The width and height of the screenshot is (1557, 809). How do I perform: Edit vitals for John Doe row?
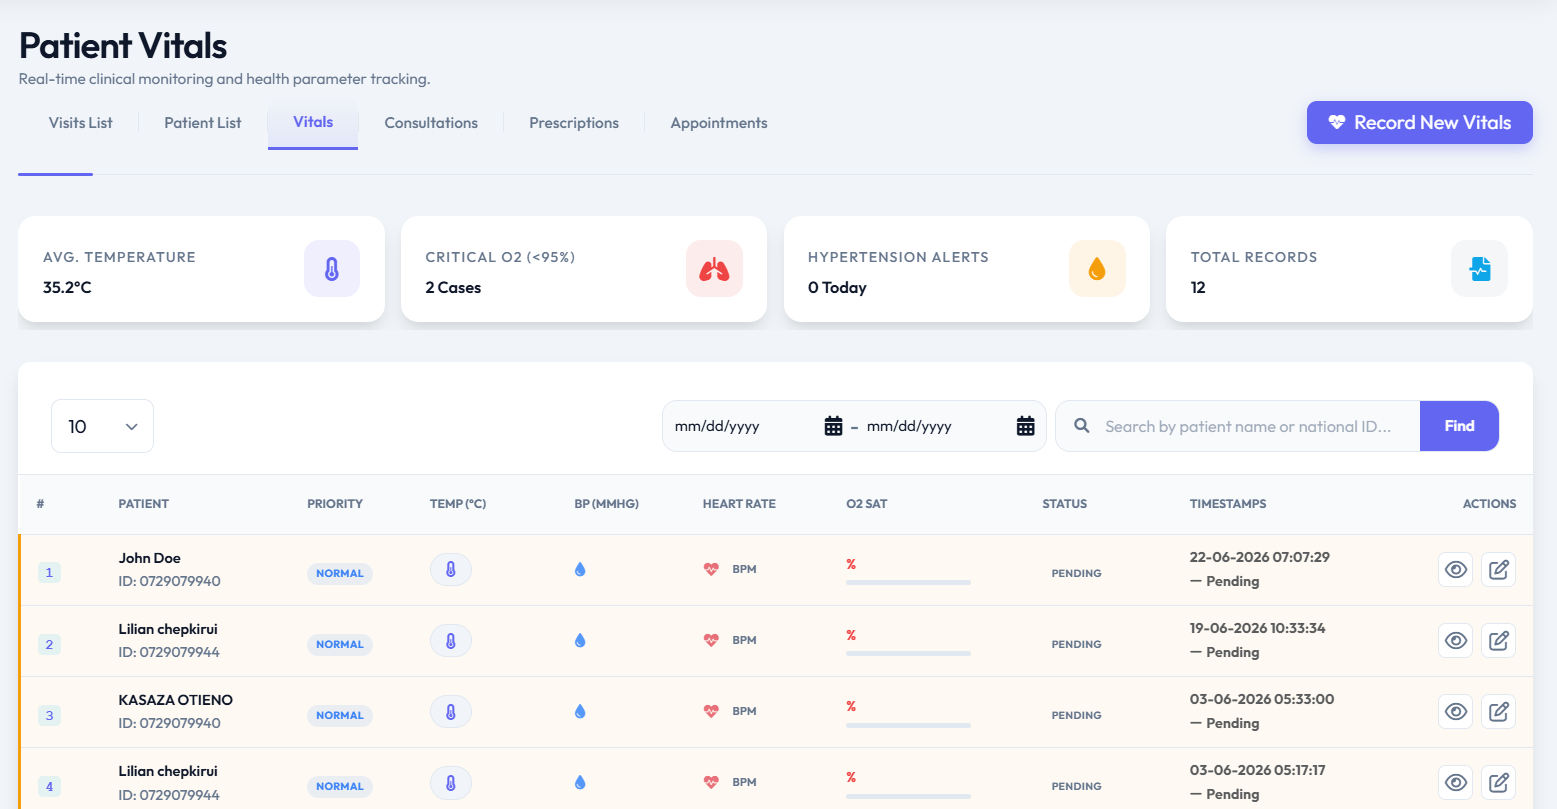point(1498,570)
